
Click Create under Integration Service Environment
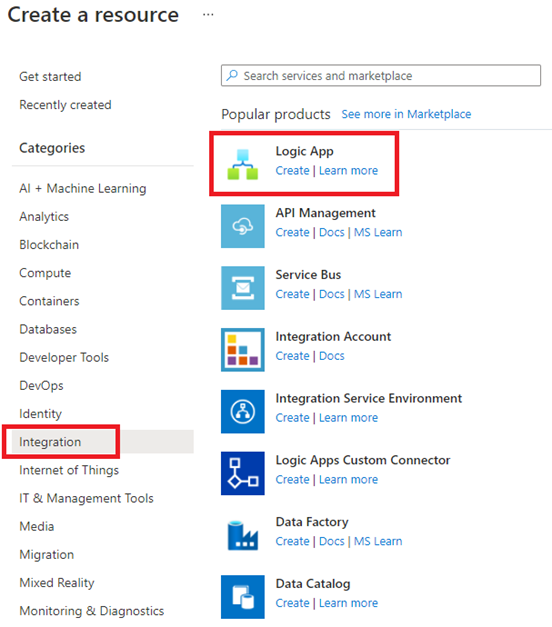click(292, 418)
